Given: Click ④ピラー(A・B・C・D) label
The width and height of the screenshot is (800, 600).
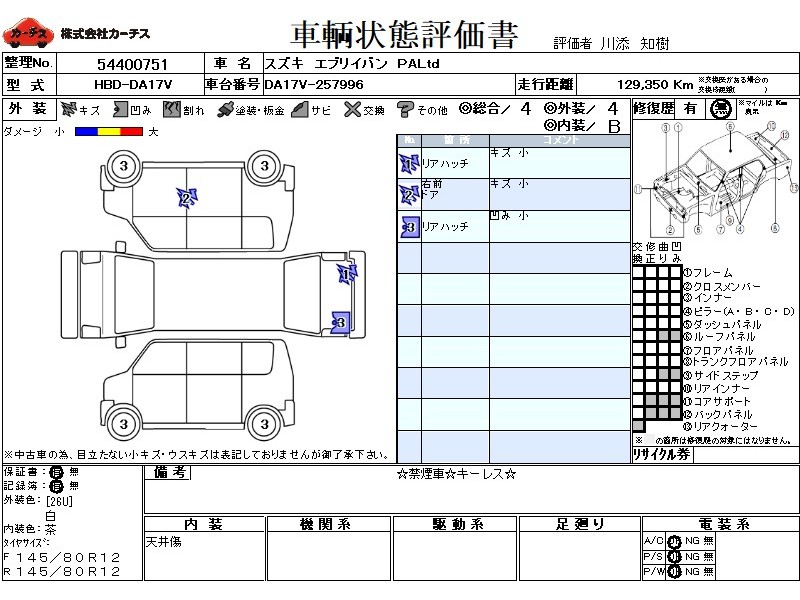Looking at the screenshot, I should click(x=739, y=311).
